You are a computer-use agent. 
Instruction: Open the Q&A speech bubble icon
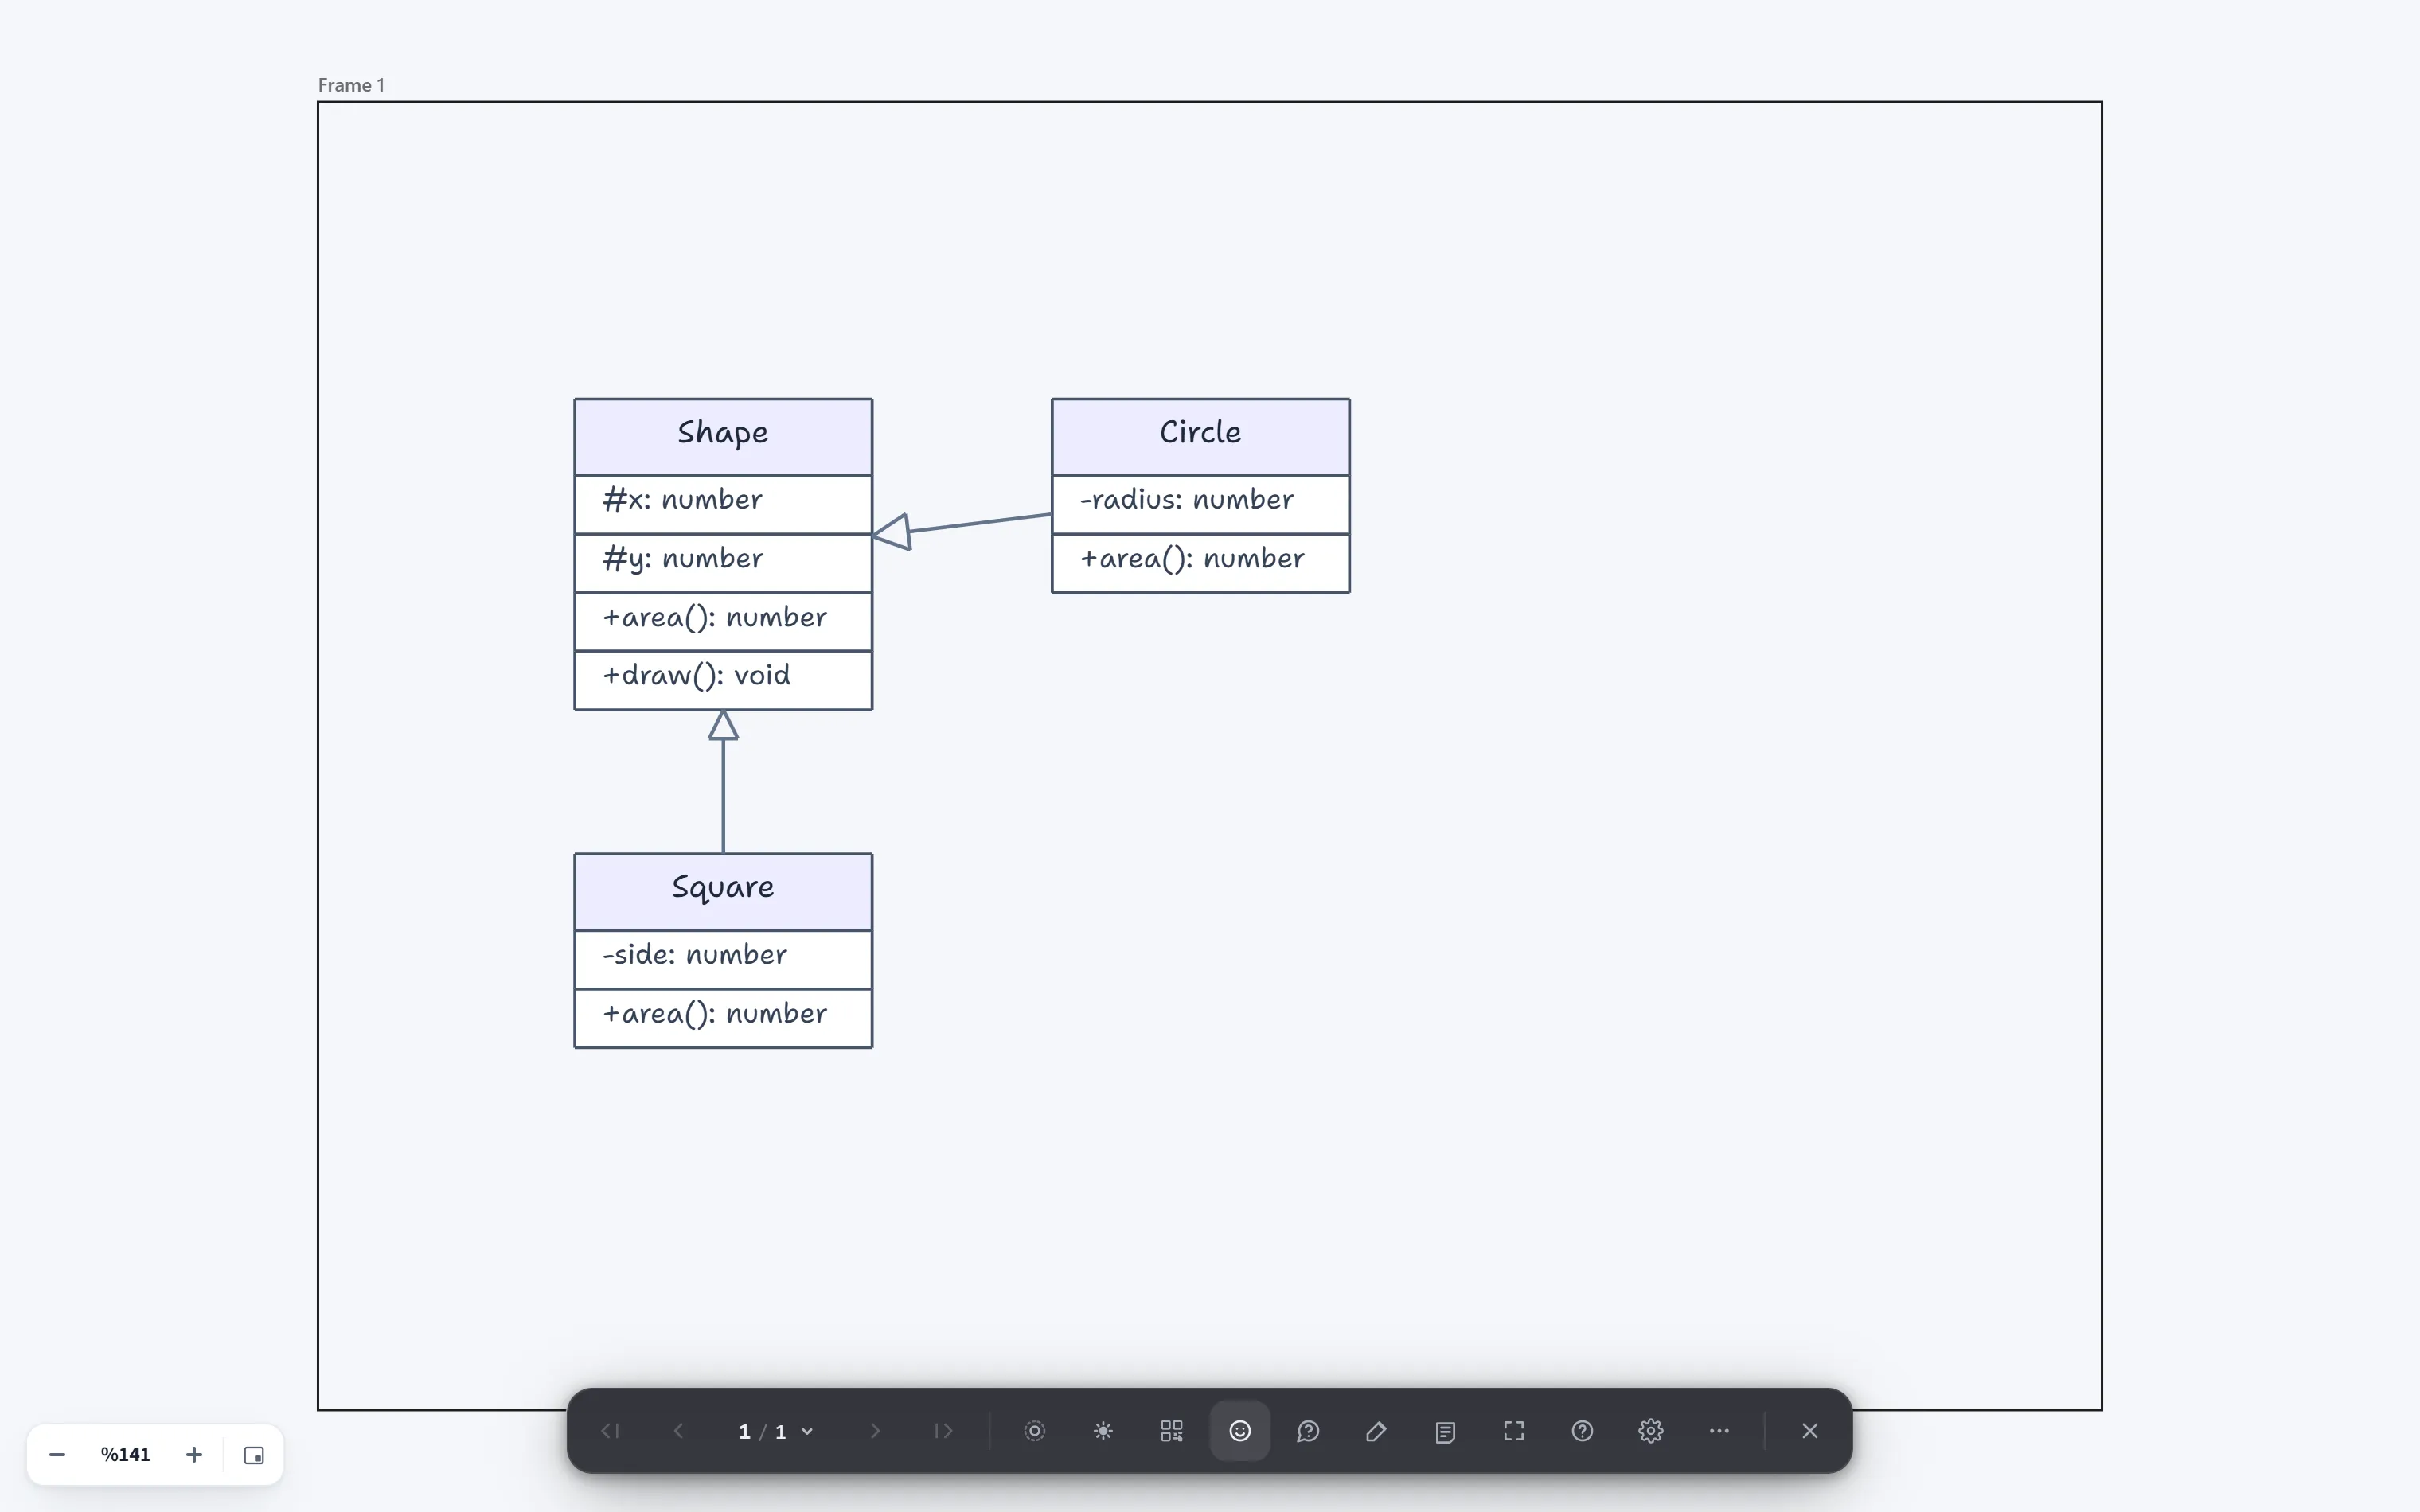[1308, 1431]
